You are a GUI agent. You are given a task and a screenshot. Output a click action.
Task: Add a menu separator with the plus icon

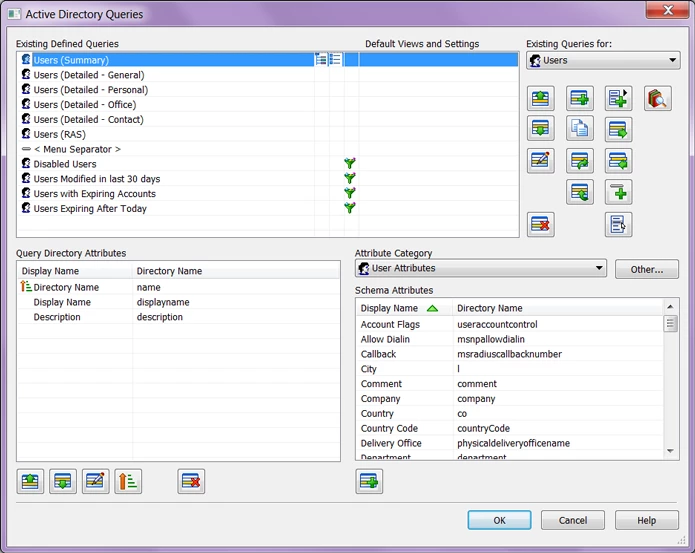point(618,192)
